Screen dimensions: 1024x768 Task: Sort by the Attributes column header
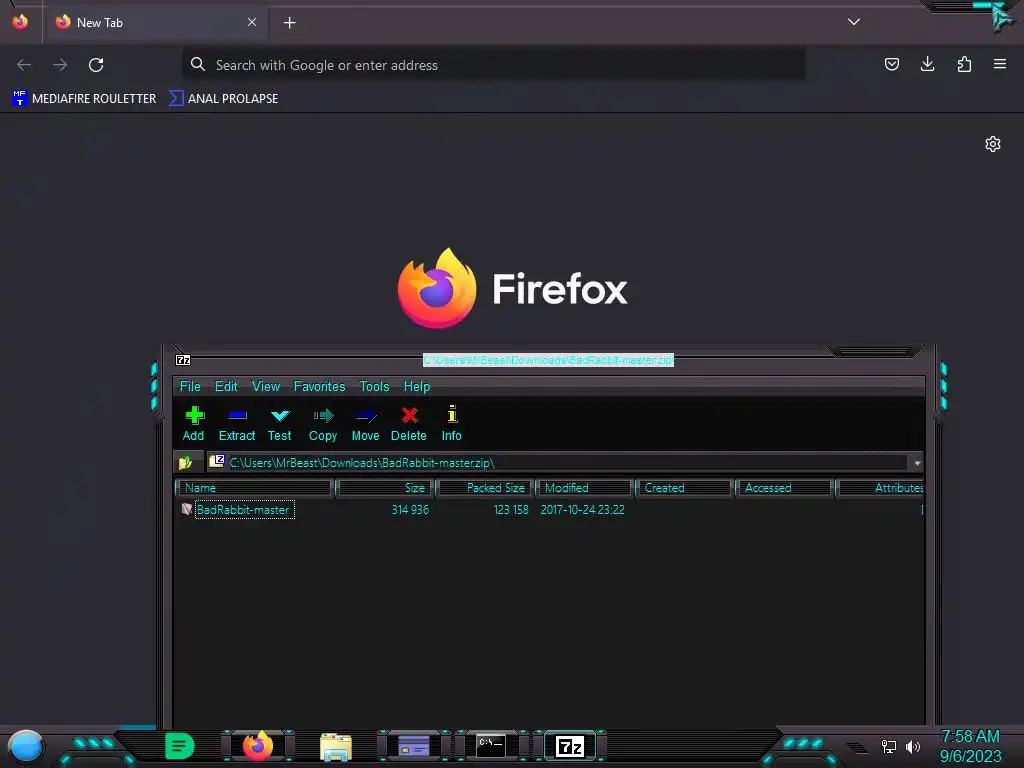point(880,488)
